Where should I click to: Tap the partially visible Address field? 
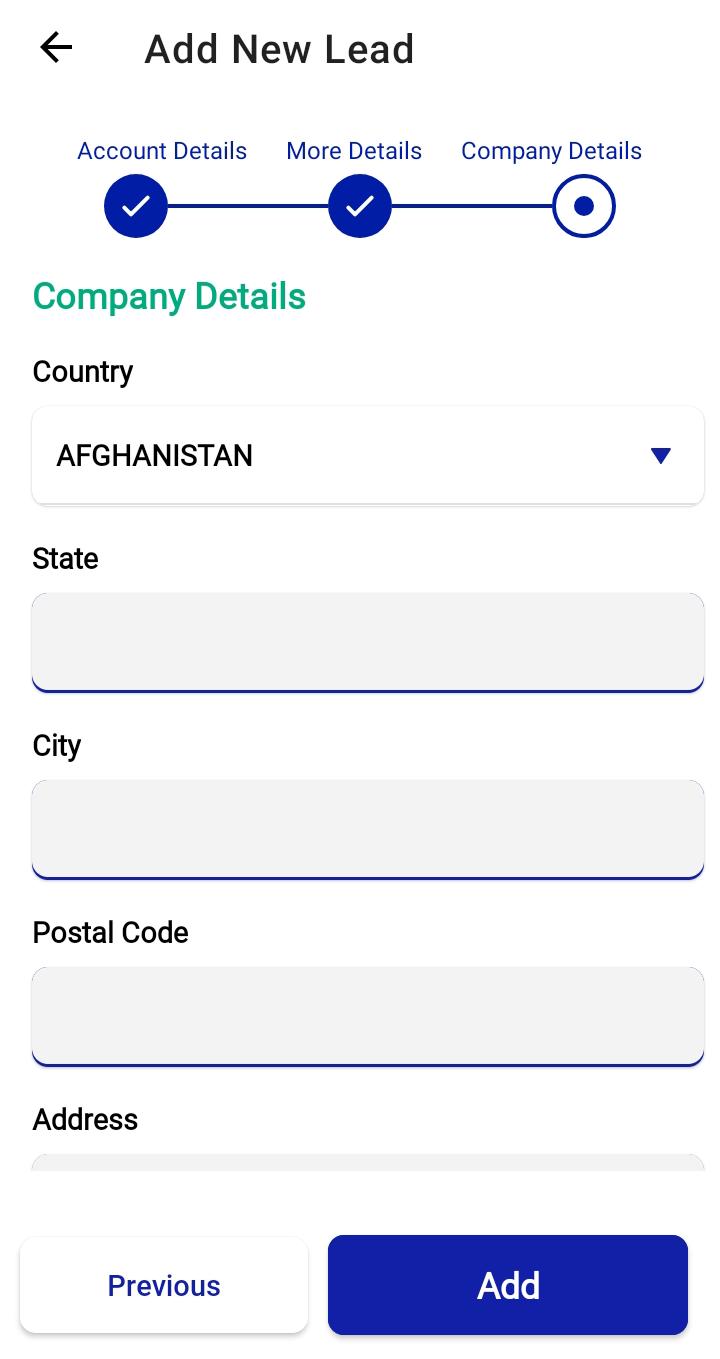[x=368, y=1163]
